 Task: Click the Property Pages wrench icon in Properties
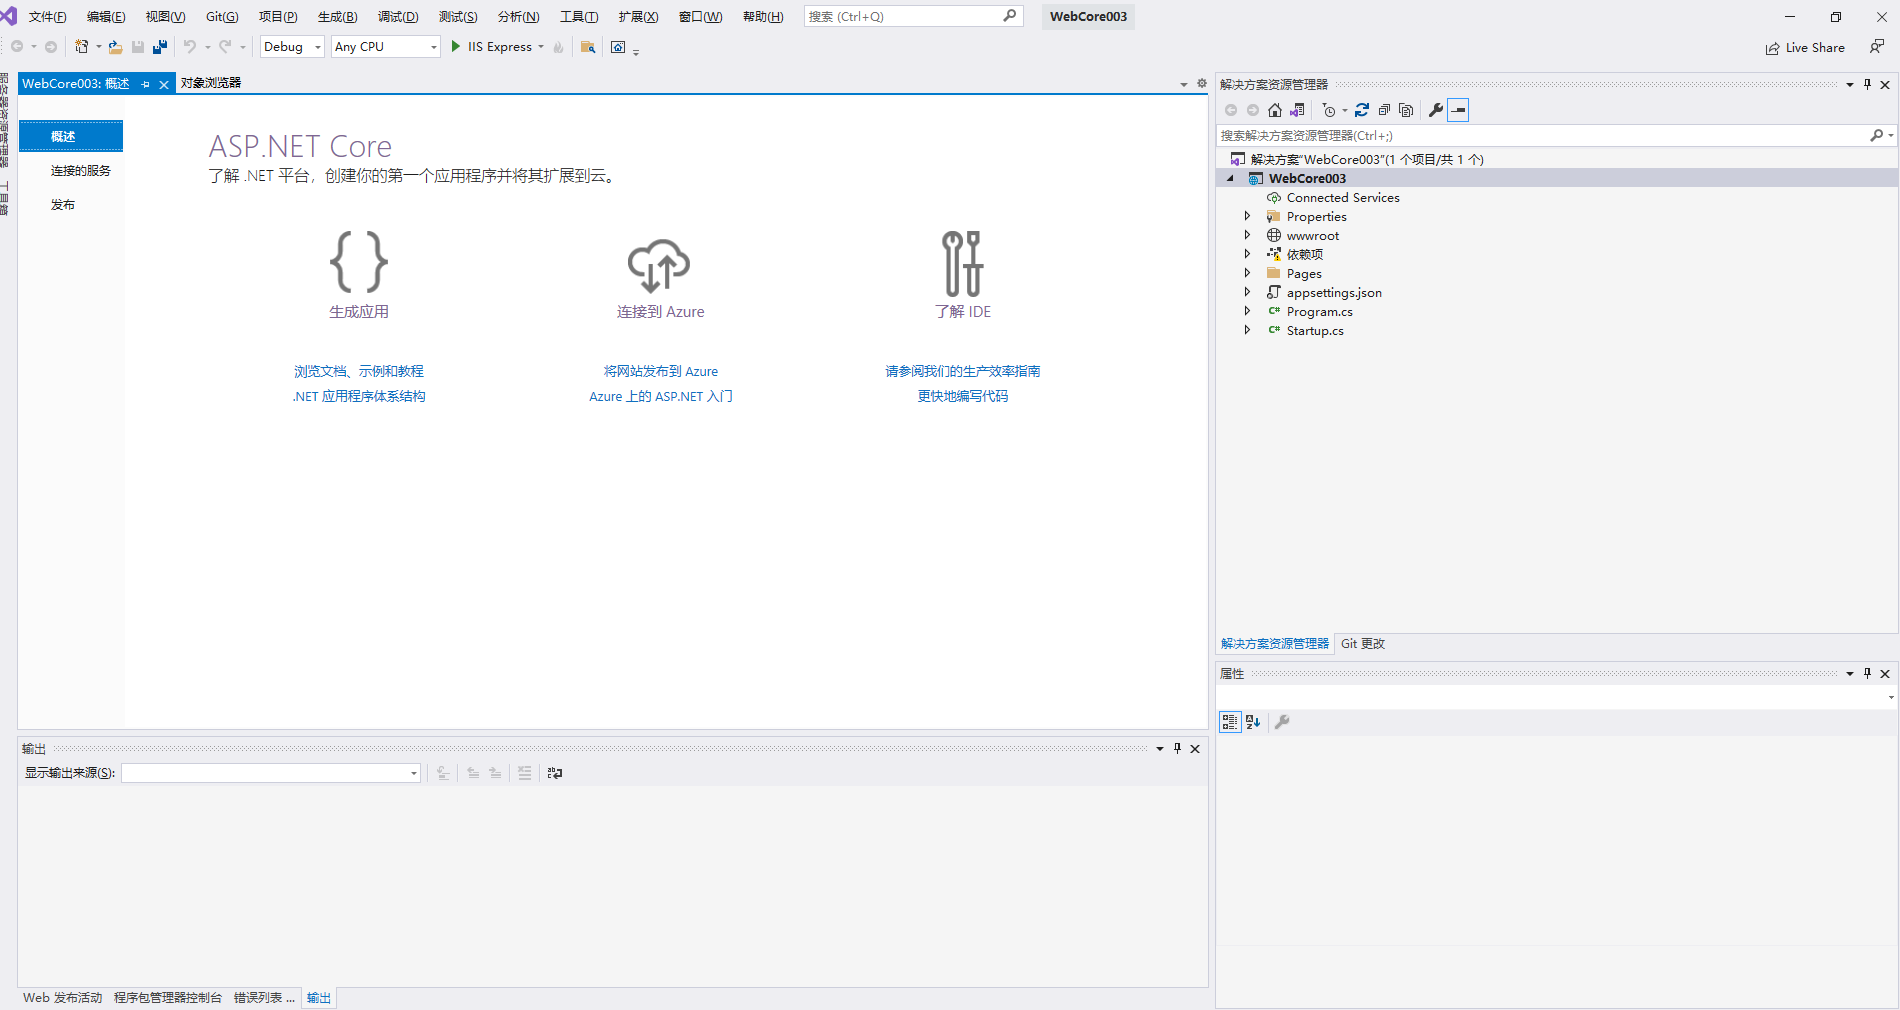click(1282, 722)
